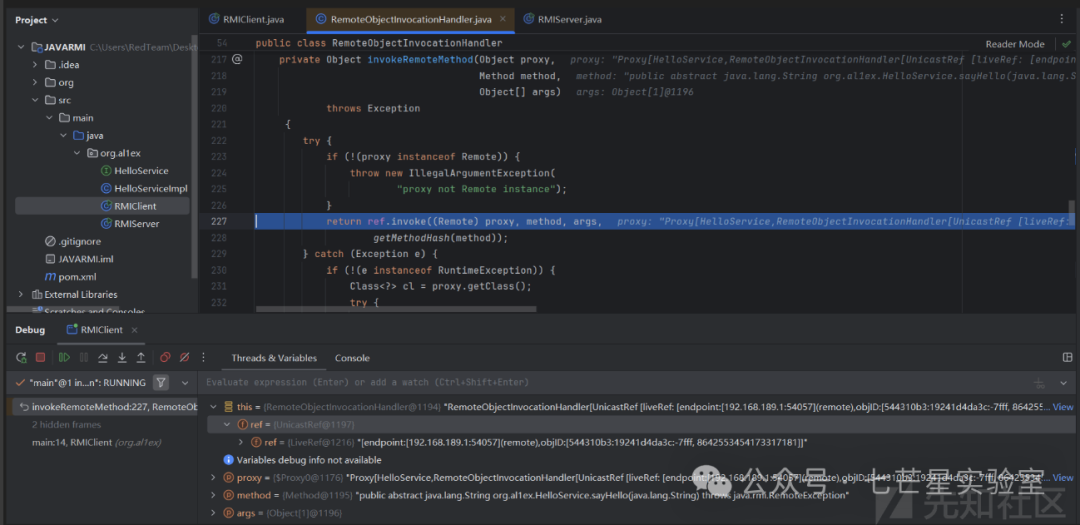The height and width of the screenshot is (525, 1080).
Task: Select the RMIClient debug session tab
Action: [94, 330]
